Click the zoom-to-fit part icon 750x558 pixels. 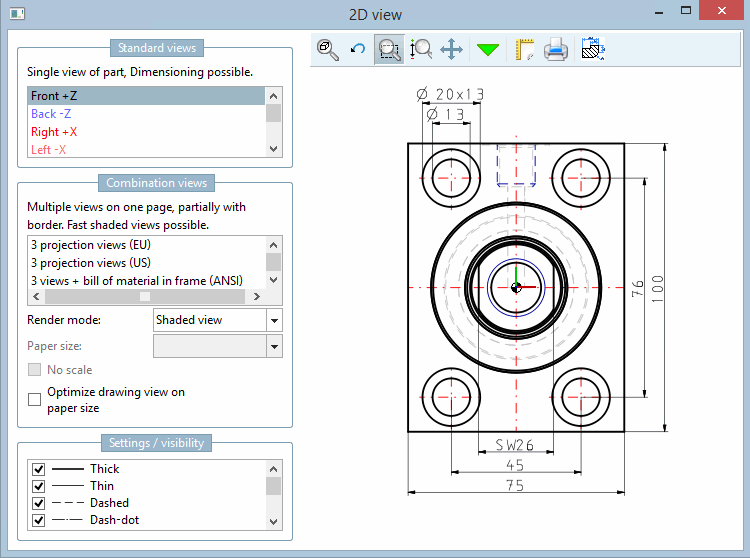(x=326, y=48)
